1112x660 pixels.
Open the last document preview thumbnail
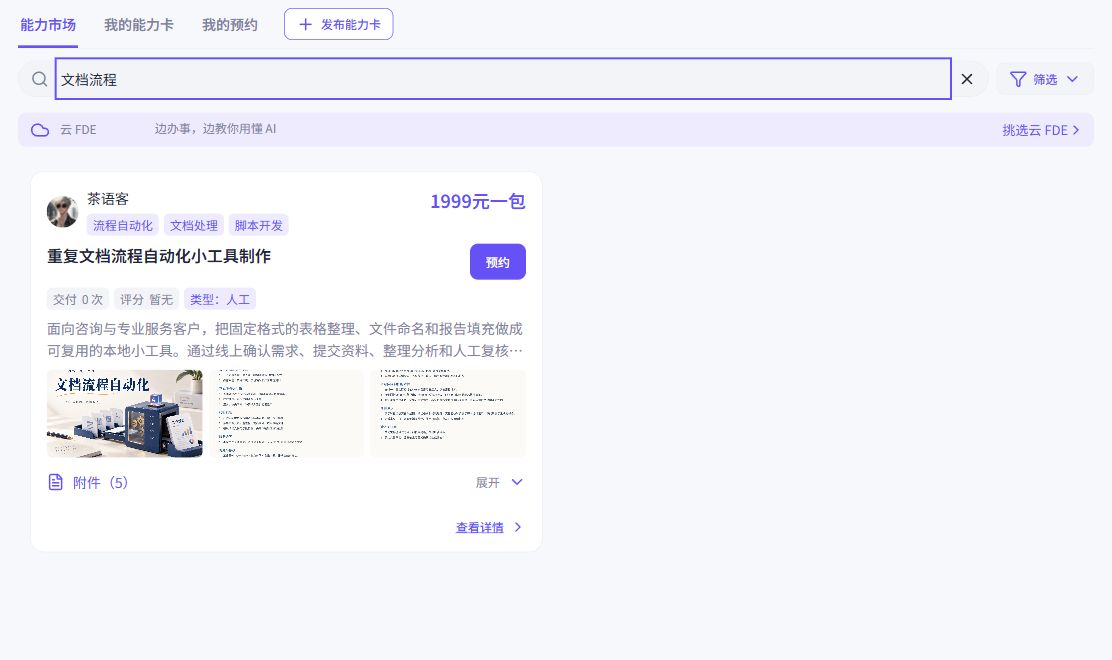pos(448,413)
